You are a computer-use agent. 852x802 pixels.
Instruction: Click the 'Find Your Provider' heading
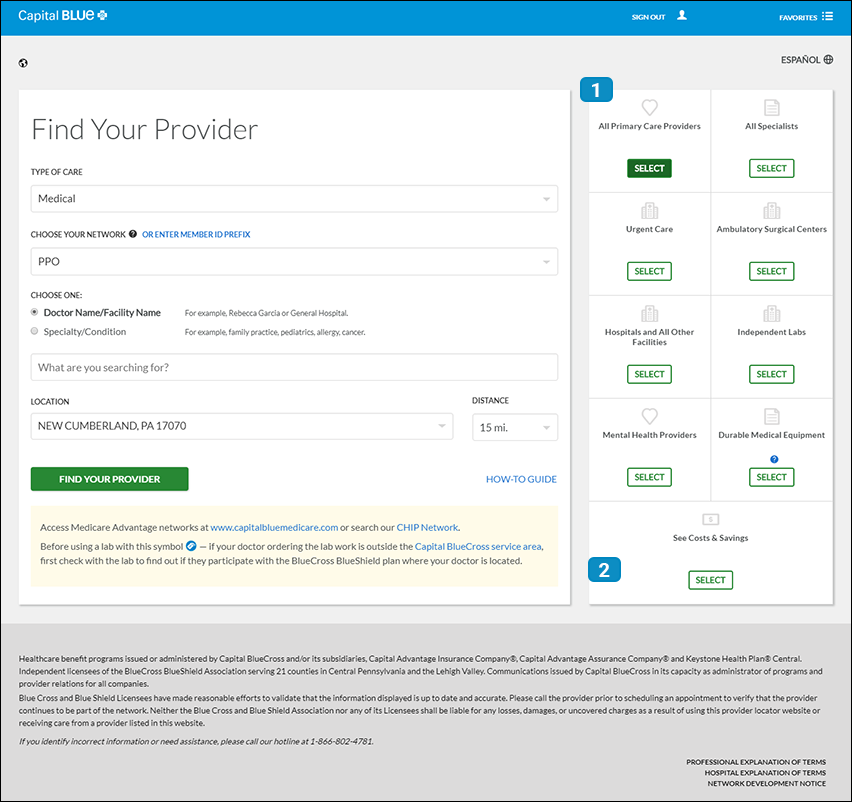145,129
